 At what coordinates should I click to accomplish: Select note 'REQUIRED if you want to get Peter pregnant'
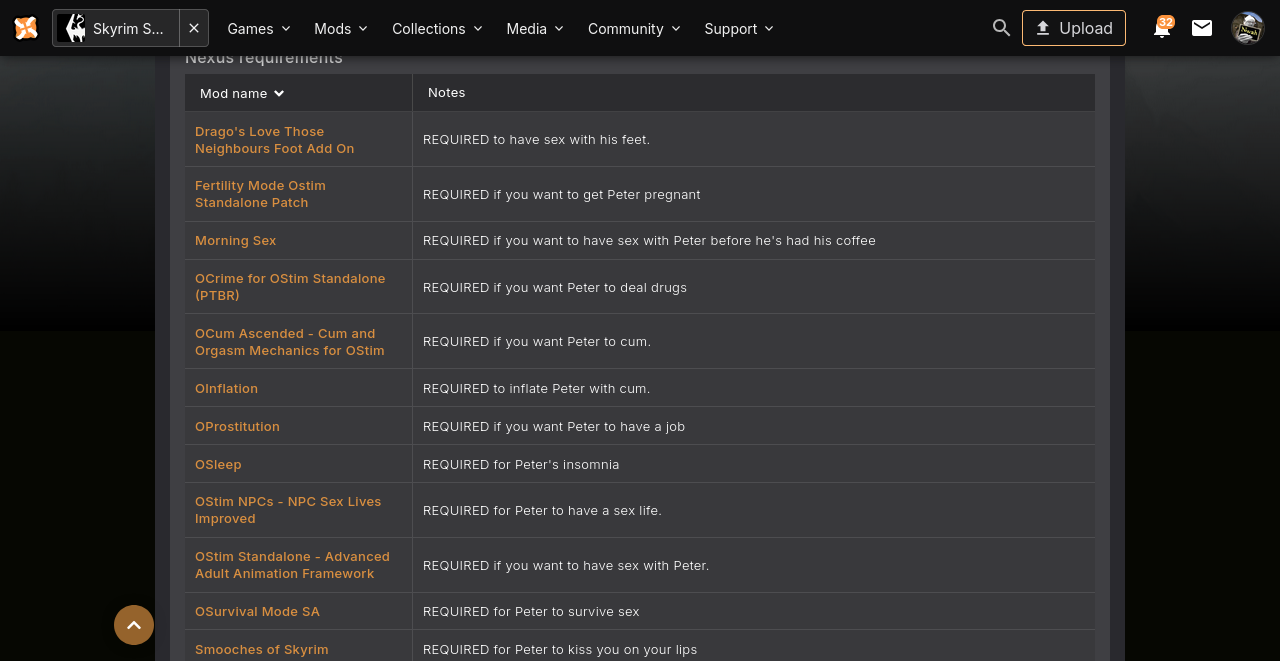562,194
